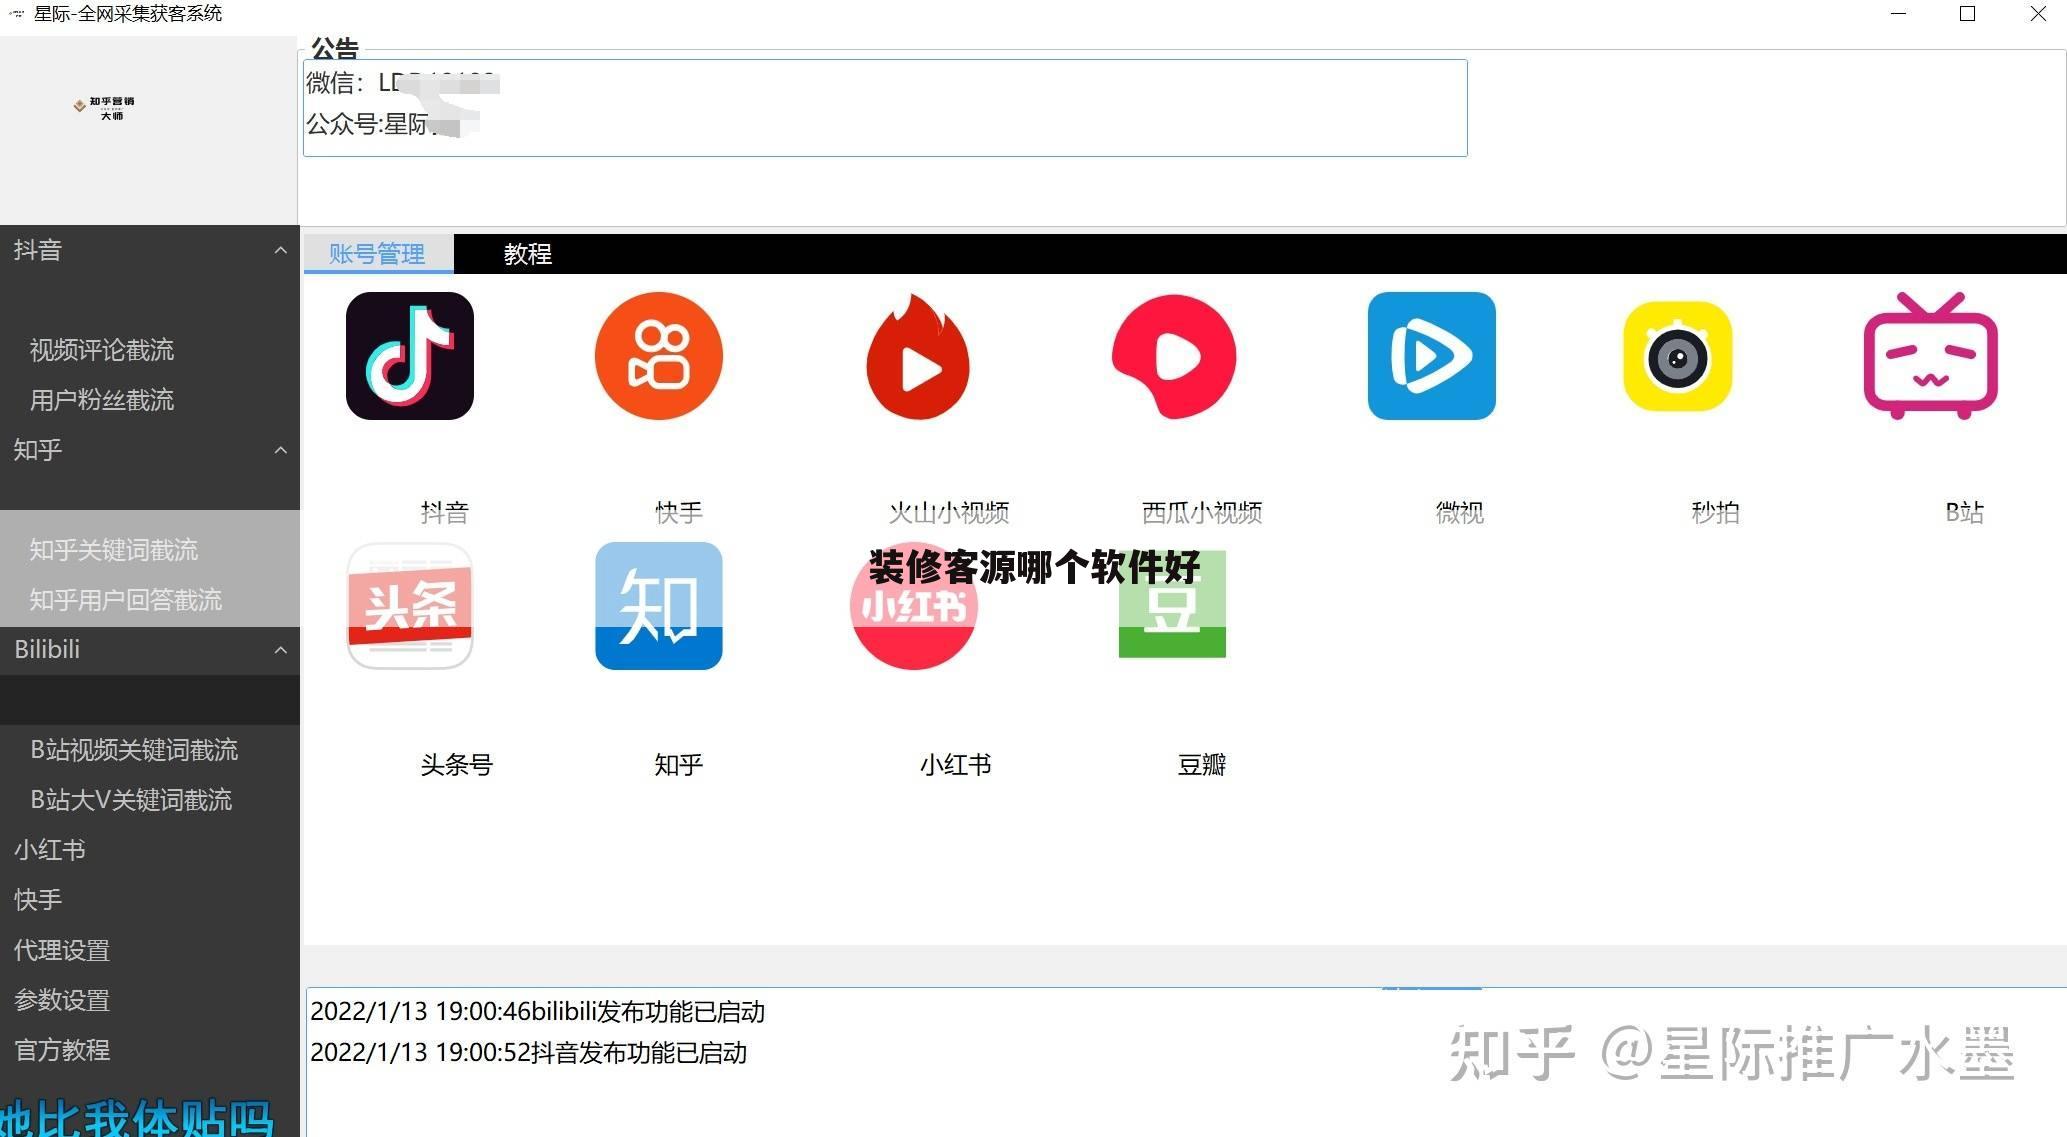Collapse the 知乎 sidebar section chevron
Viewport: 2067px width, 1137px height.
pos(281,450)
